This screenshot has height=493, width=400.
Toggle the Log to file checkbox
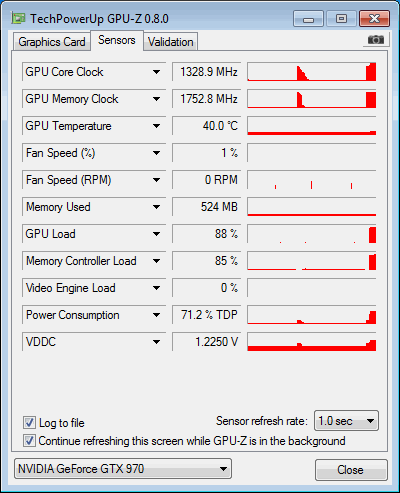pos(29,423)
